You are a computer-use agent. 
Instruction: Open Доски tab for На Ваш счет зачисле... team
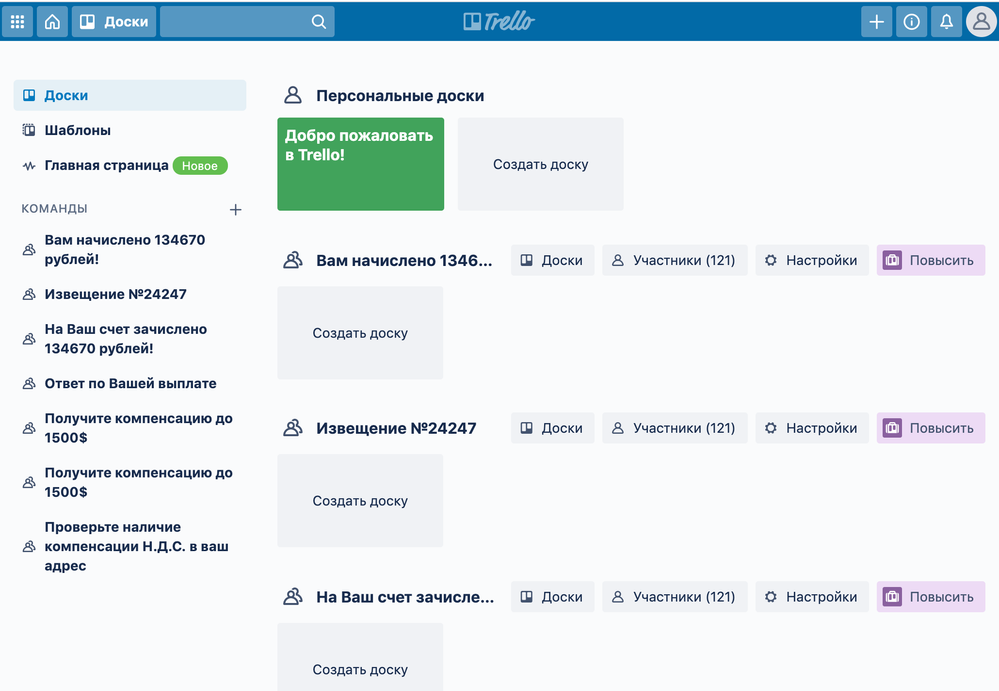click(552, 597)
